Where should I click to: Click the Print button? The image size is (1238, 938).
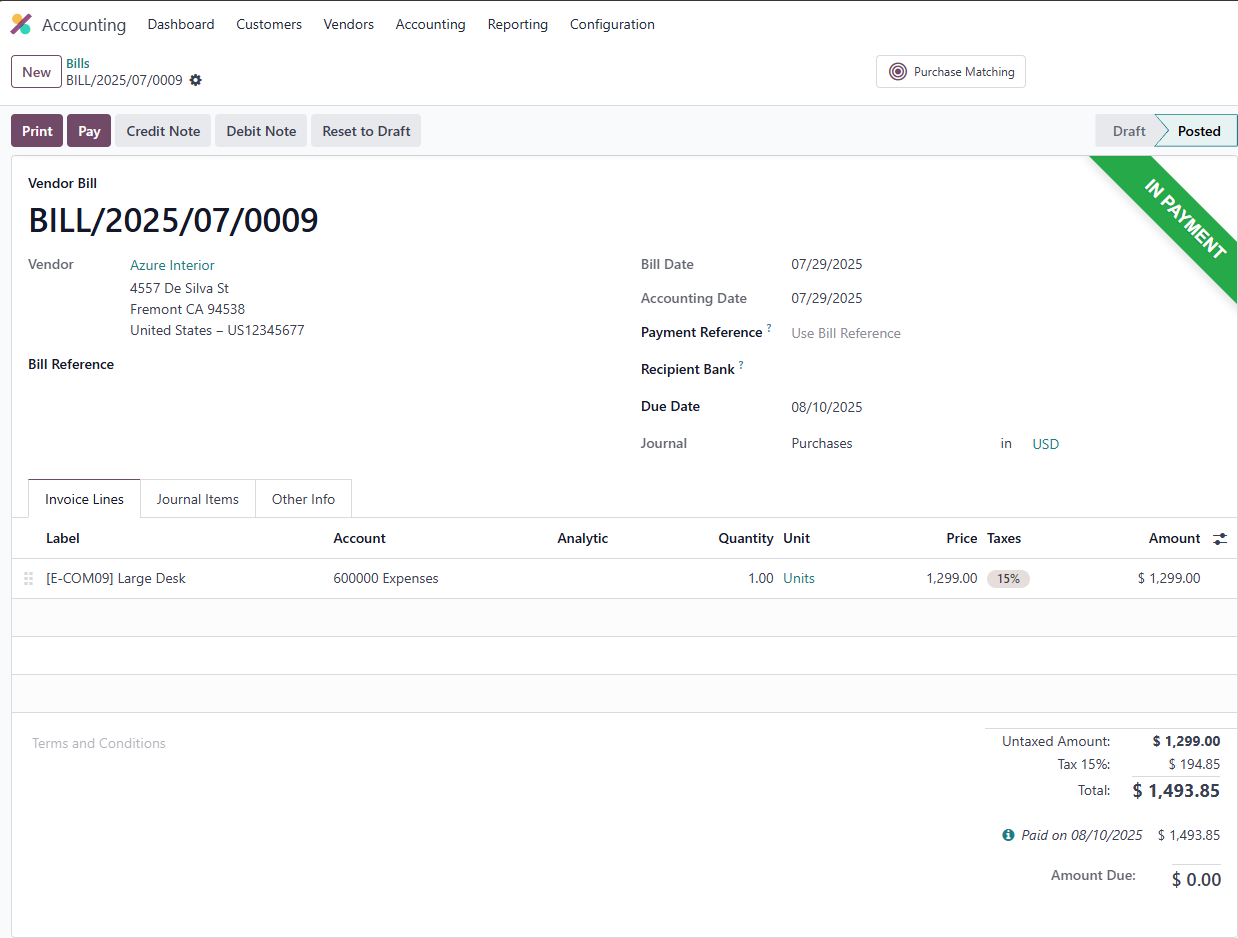point(37,131)
